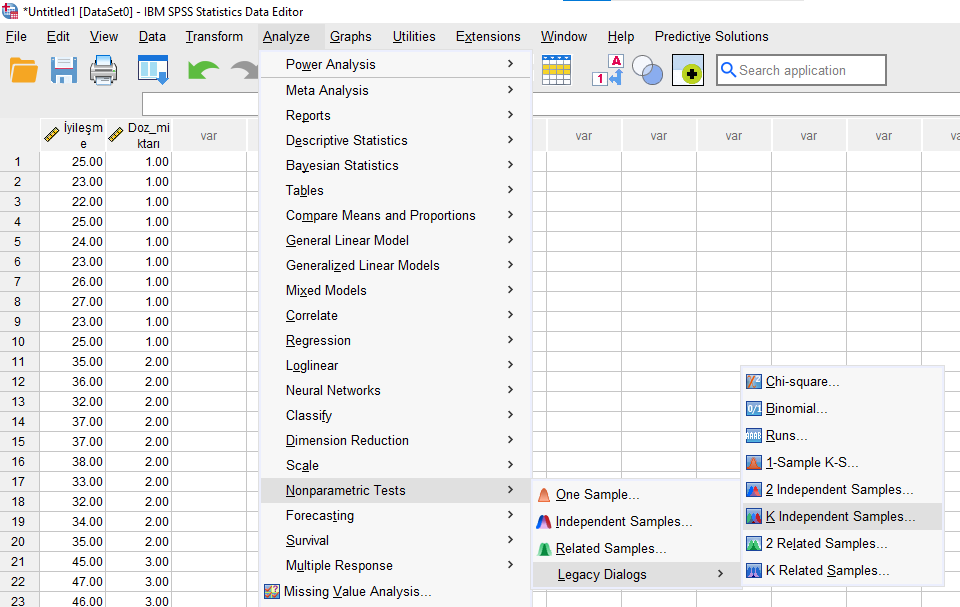Click the Chi-square legacy dialog icon

754,382
